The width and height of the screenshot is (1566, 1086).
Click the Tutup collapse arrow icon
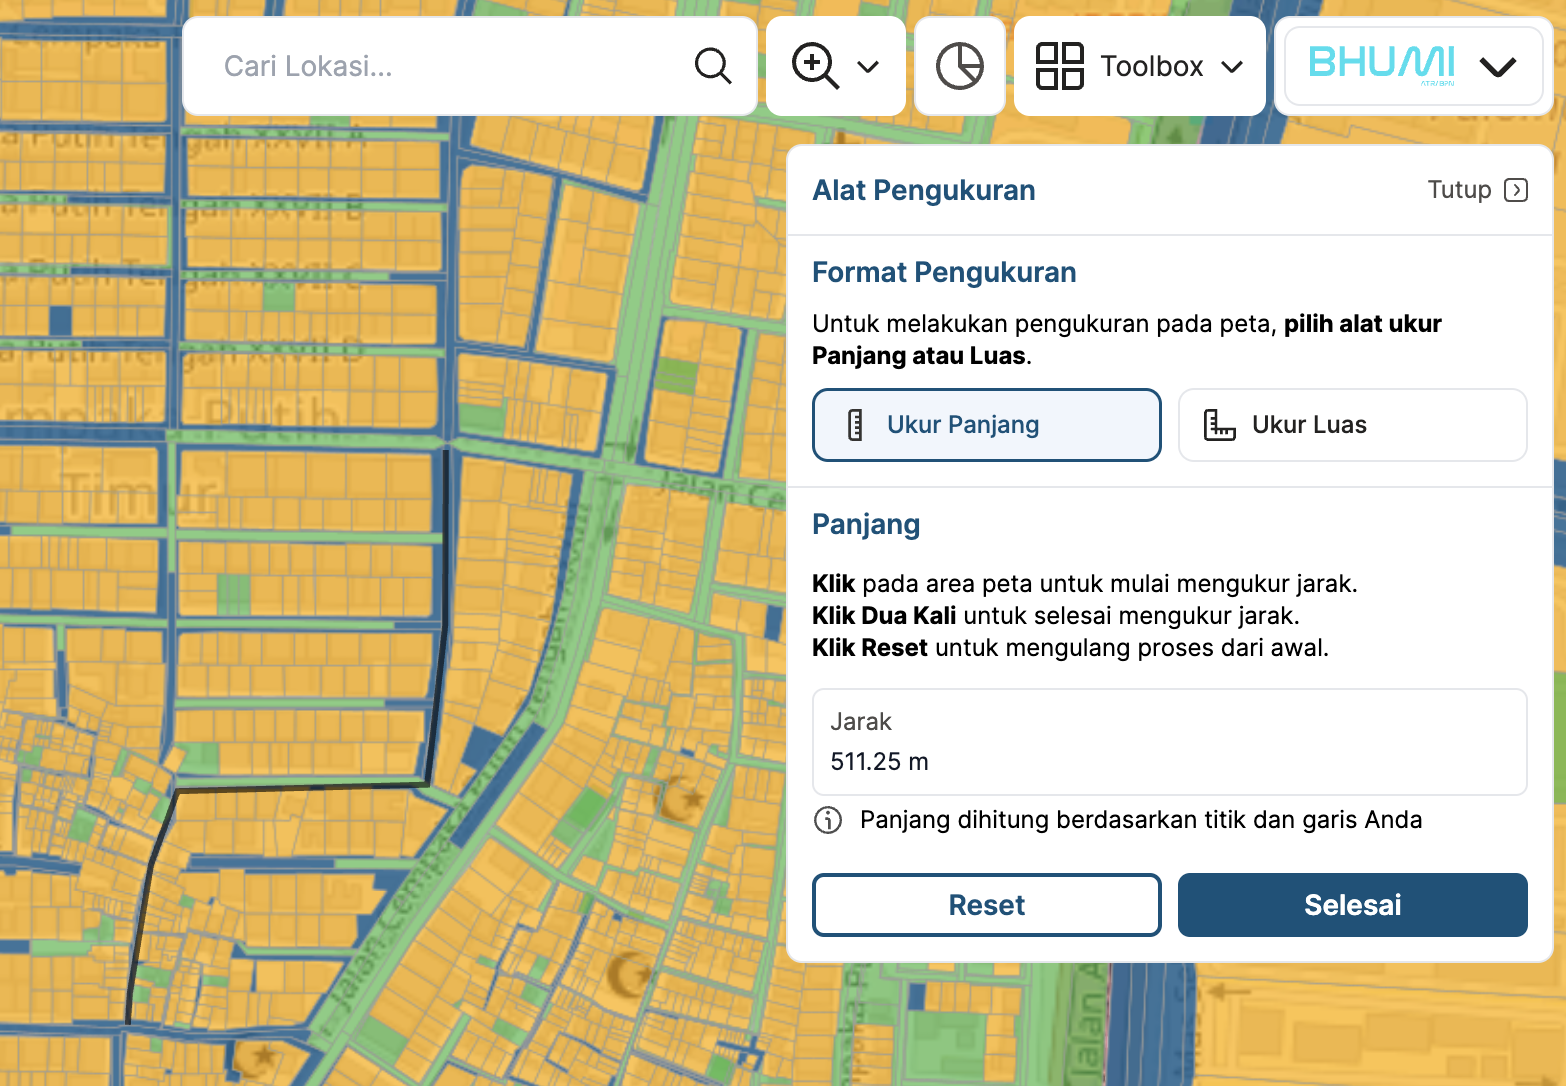point(1516,190)
